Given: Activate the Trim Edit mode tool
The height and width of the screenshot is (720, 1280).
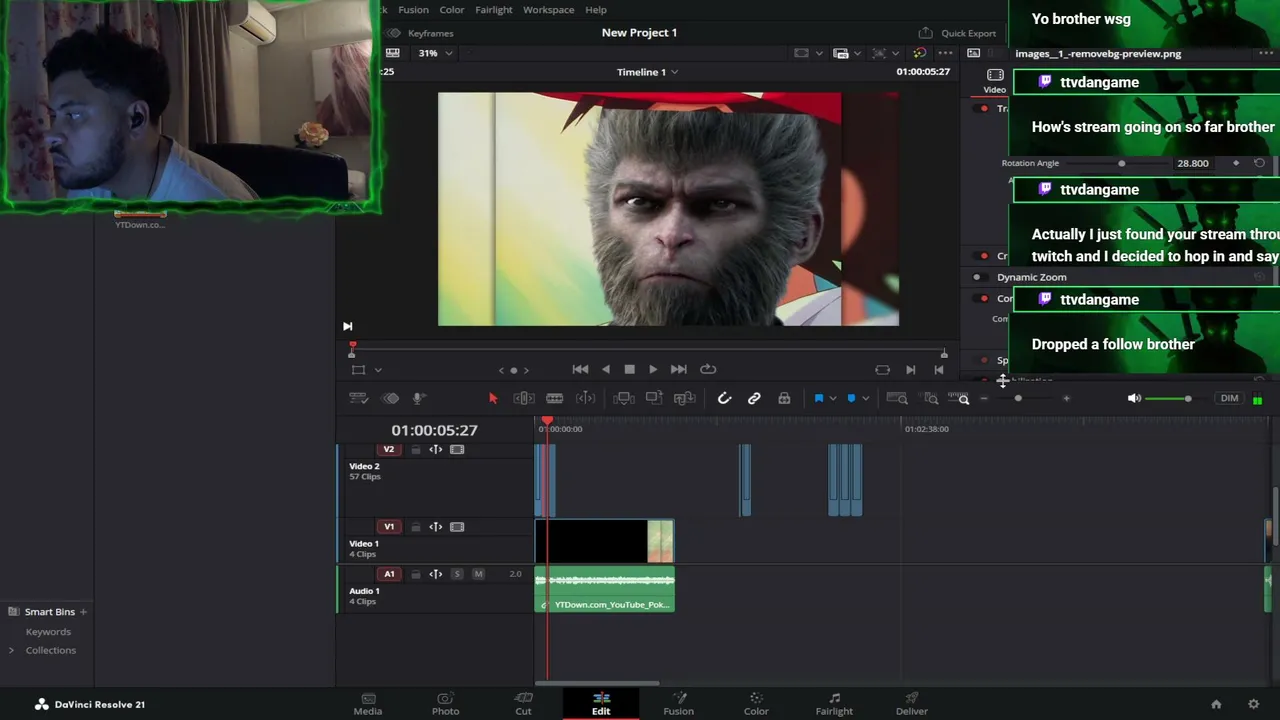Looking at the screenshot, I should (524, 399).
